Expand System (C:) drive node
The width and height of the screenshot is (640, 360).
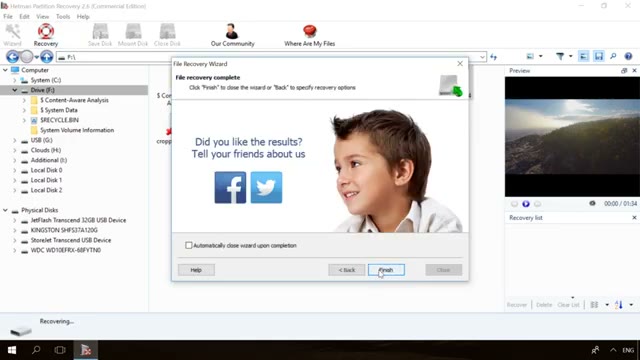[15, 80]
